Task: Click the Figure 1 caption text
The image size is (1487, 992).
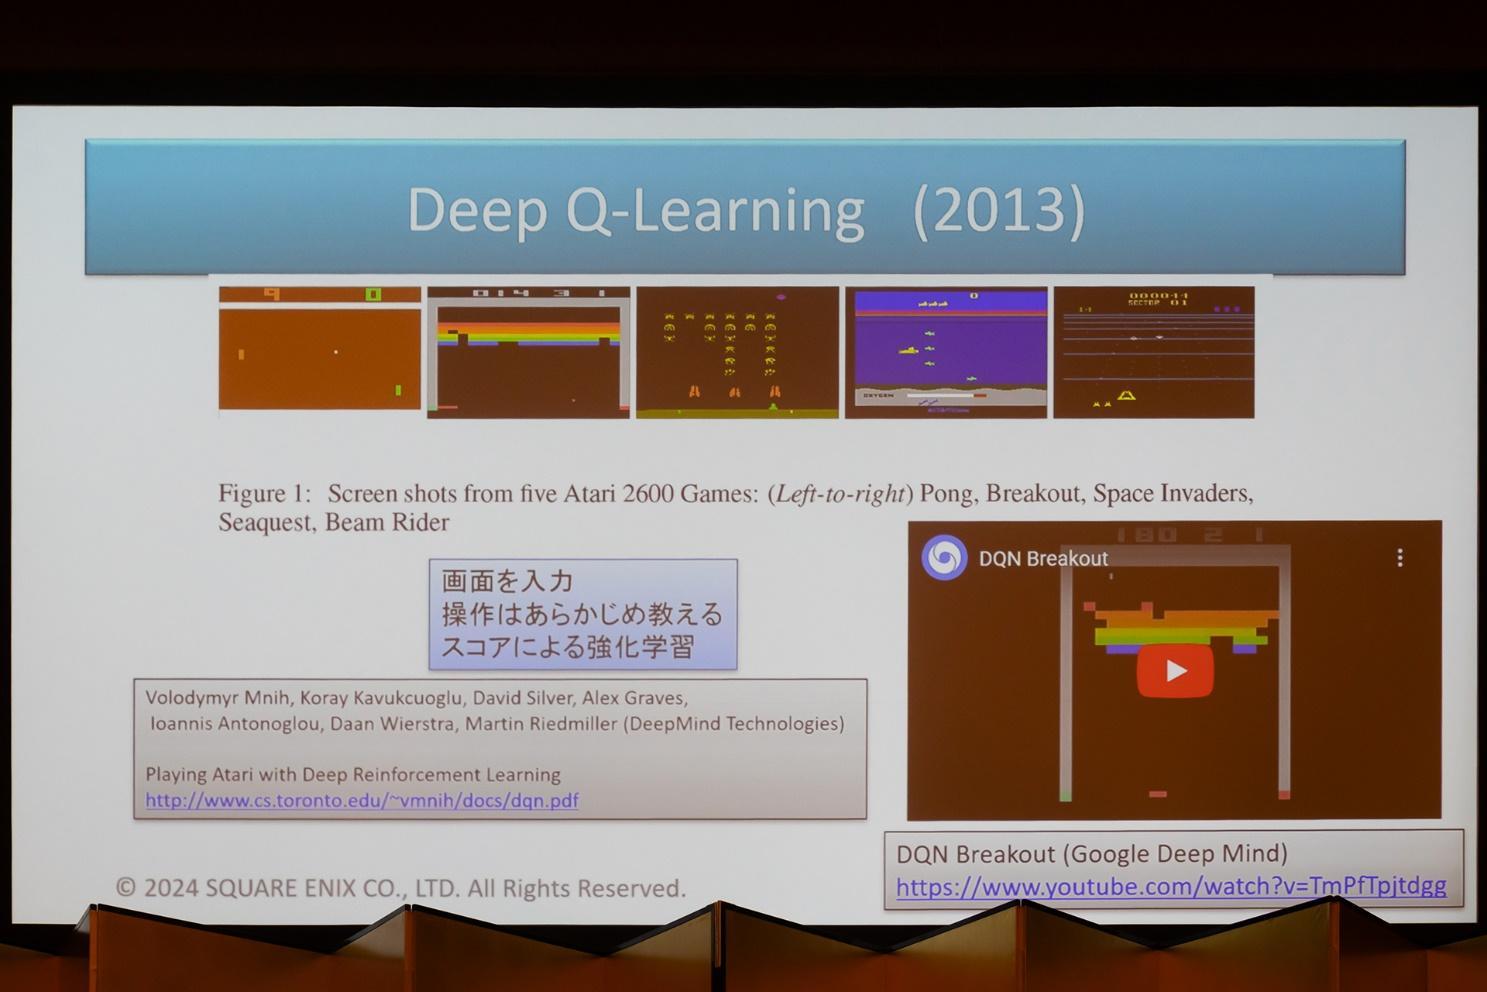Action: point(736,507)
